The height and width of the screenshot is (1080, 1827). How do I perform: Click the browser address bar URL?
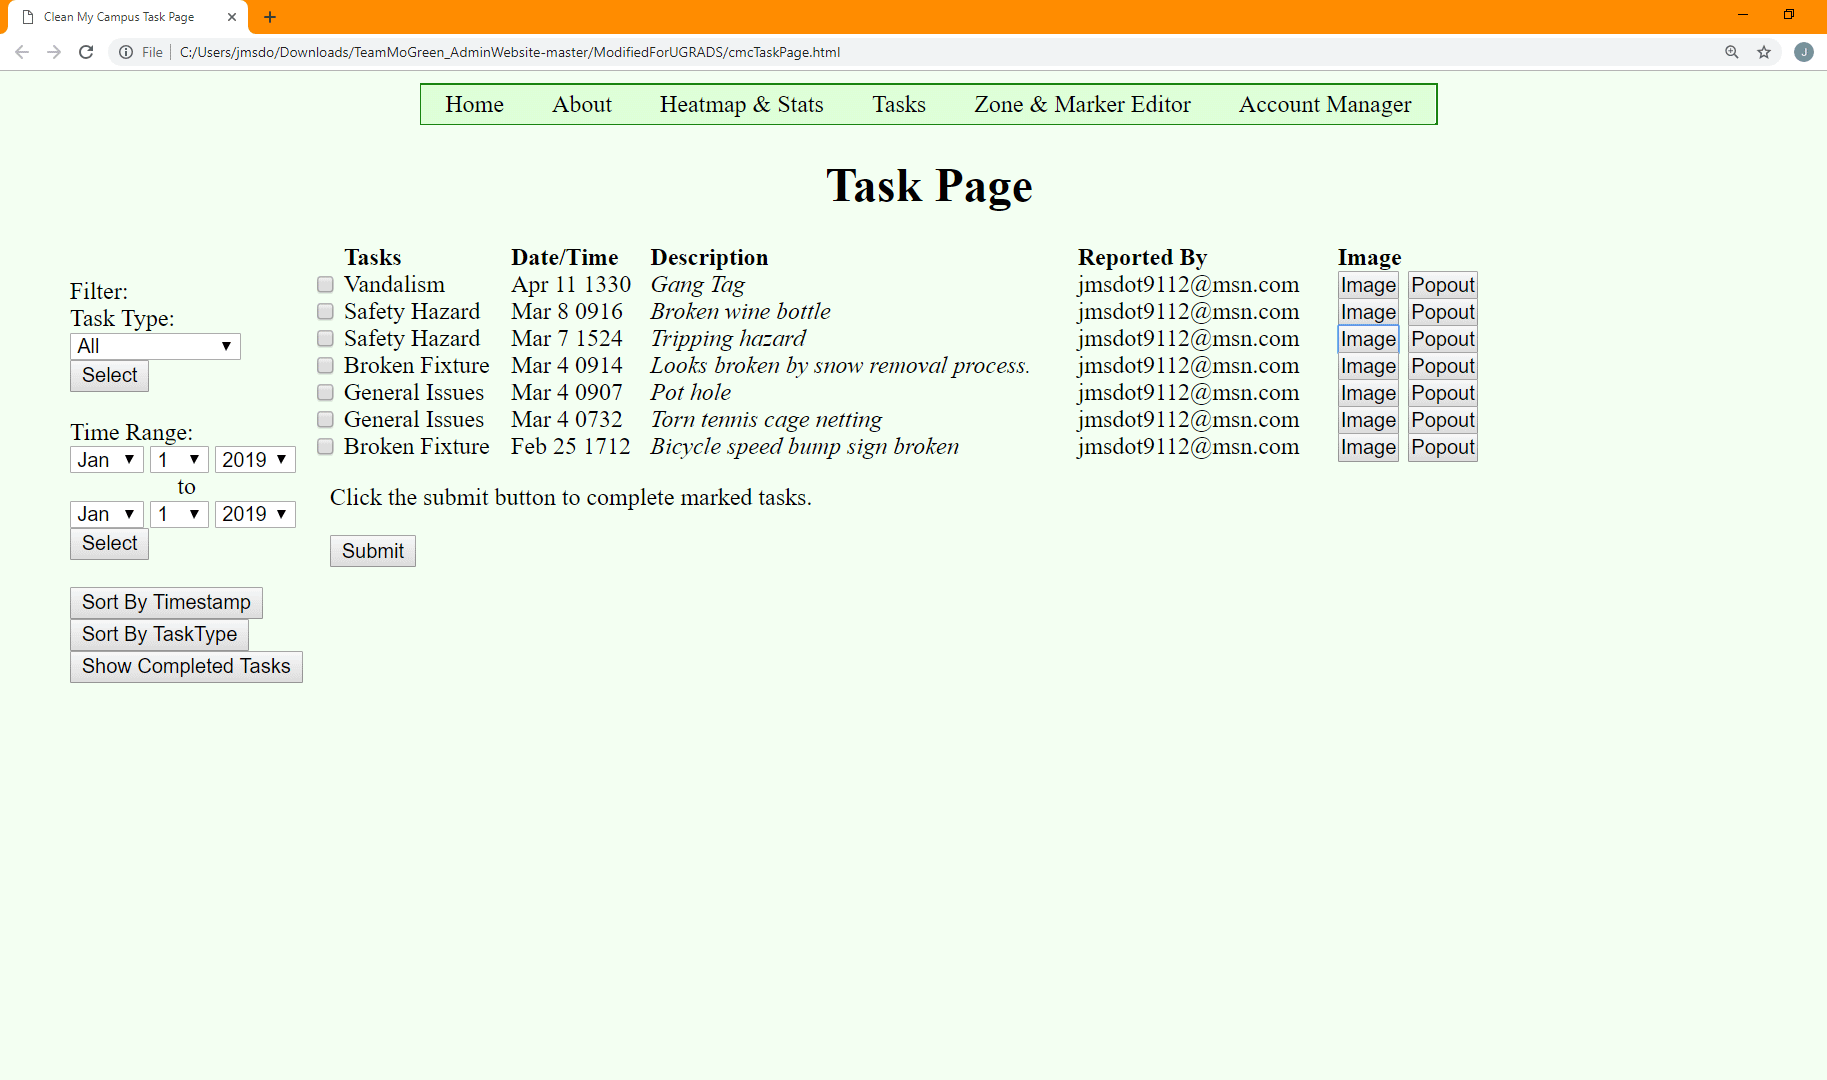pos(510,52)
